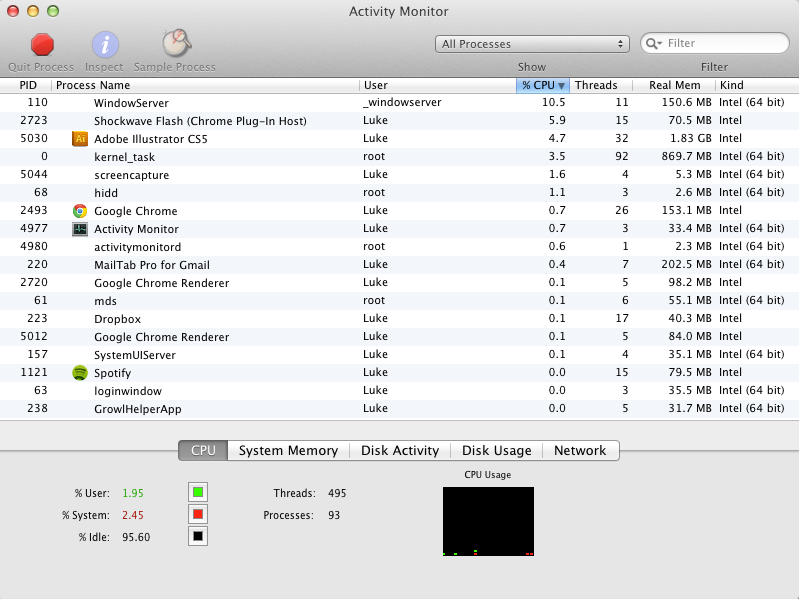Click the % Idle 95.60 value
Image resolution: width=799 pixels, height=599 pixels.
(136, 537)
